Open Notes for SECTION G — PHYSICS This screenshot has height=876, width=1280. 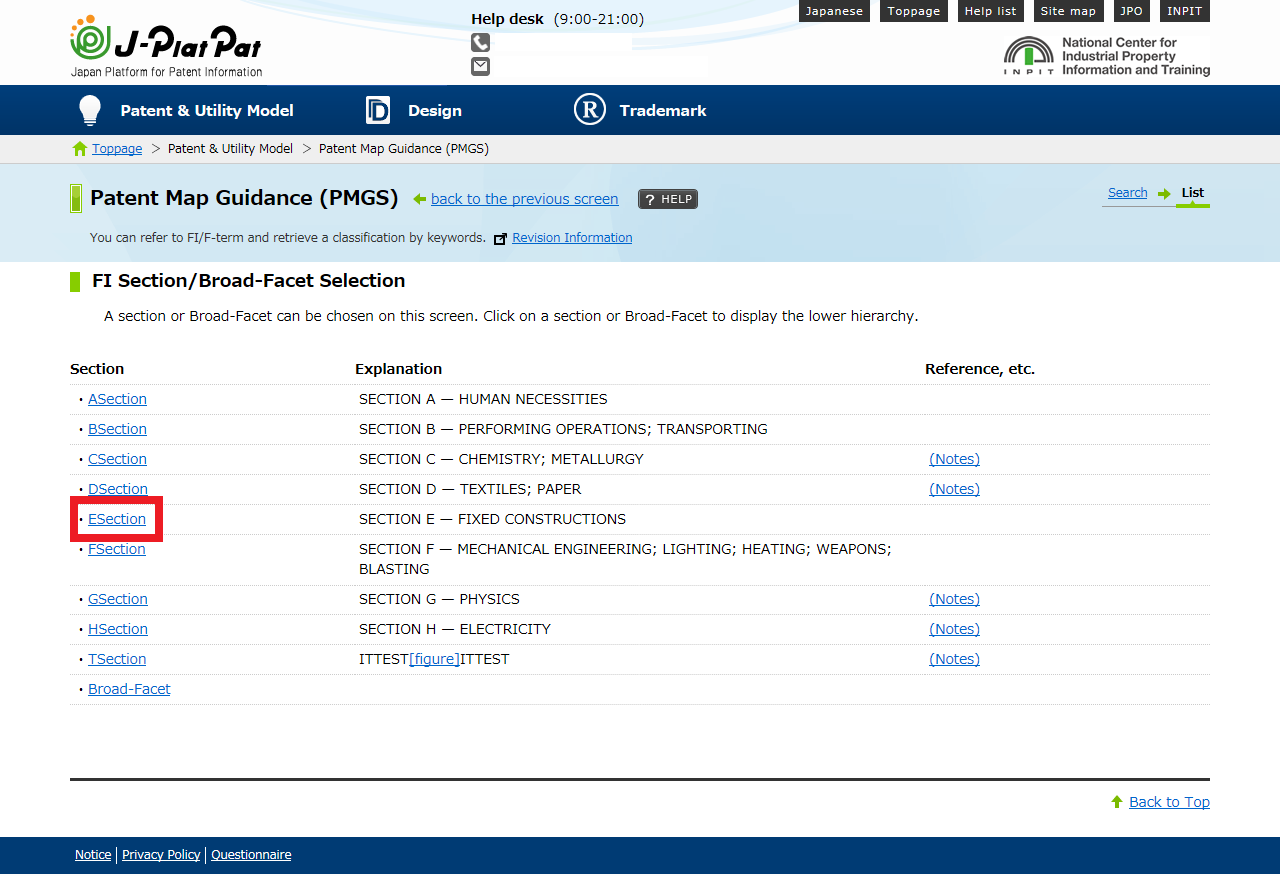[954, 598]
